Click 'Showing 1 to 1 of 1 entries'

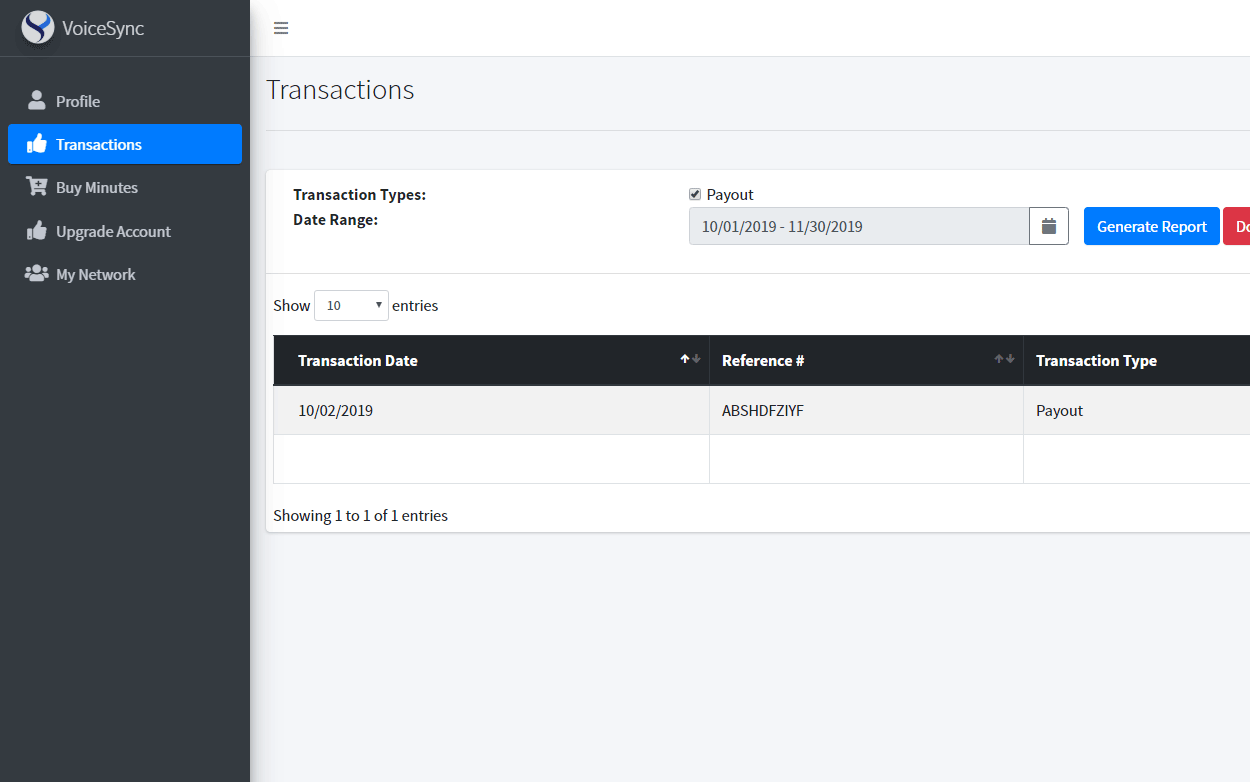point(360,515)
